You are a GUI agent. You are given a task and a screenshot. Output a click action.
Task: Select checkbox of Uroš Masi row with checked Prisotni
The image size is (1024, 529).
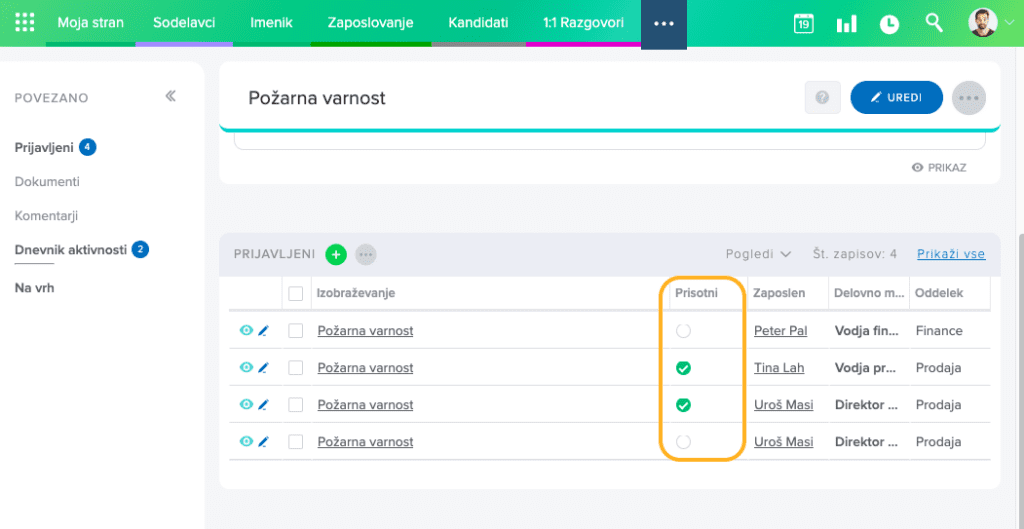pos(296,406)
